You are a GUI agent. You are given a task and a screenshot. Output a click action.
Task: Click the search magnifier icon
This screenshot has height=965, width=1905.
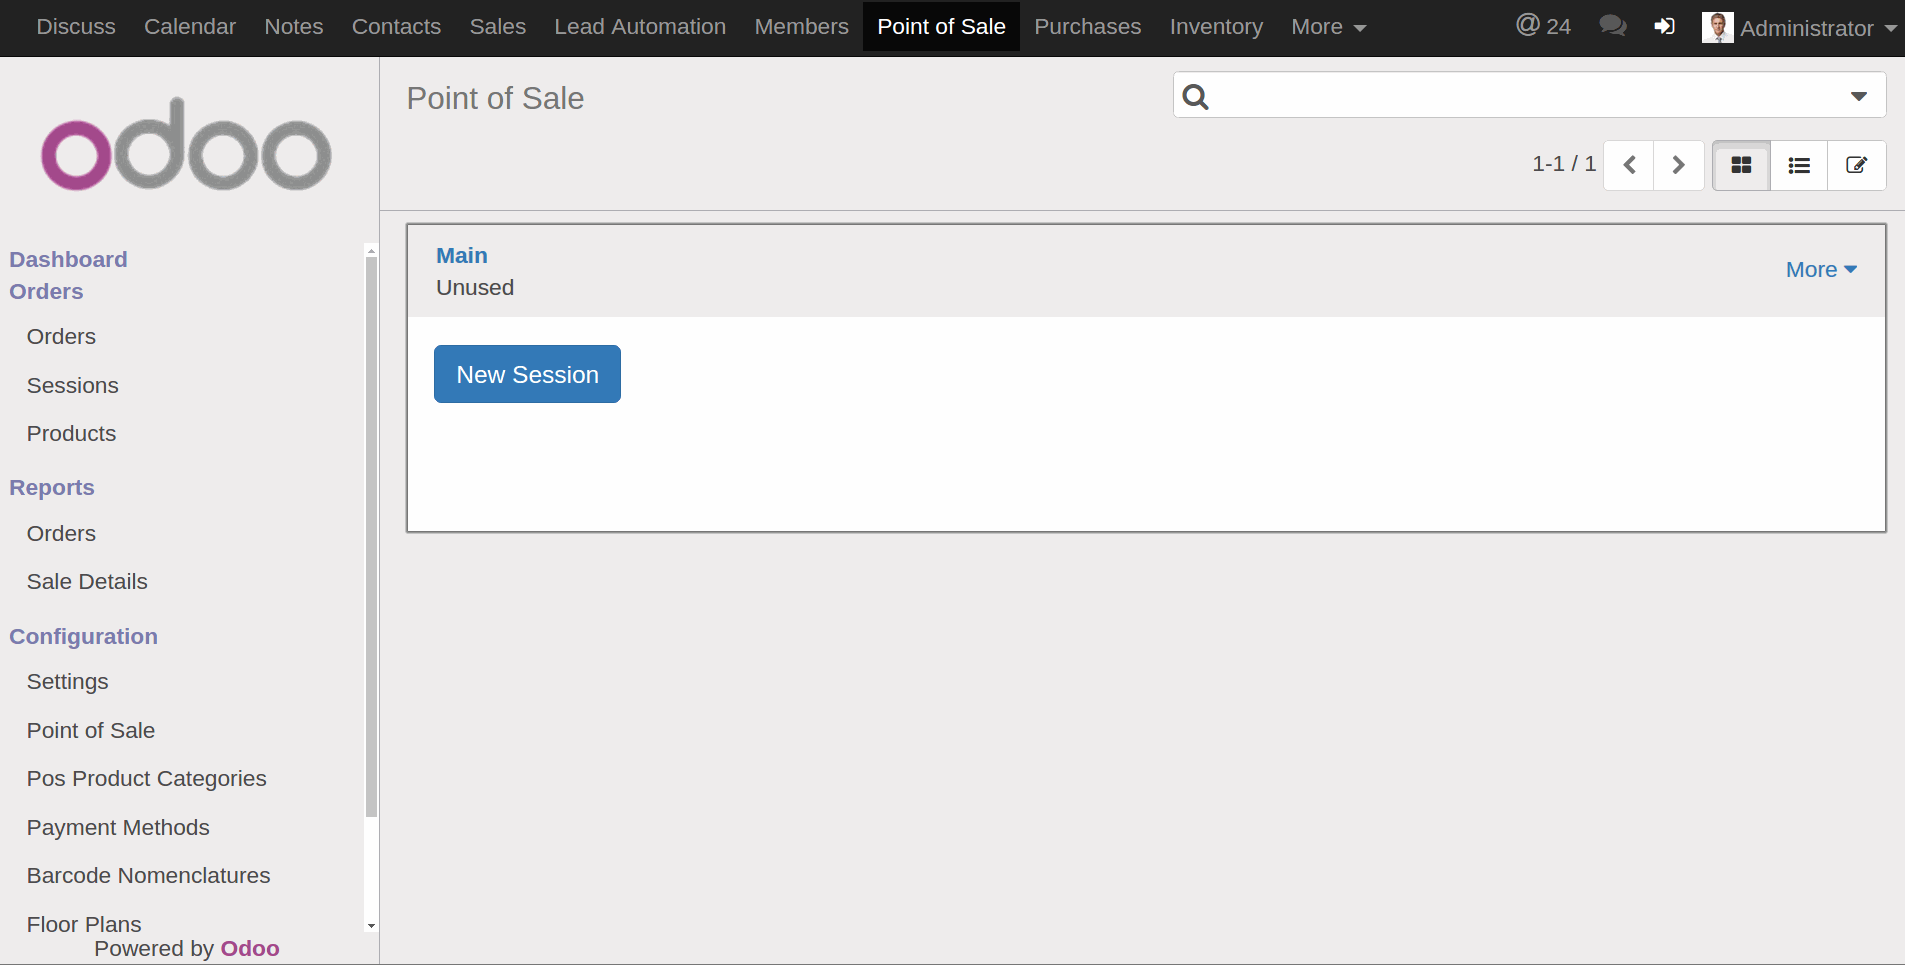pyautogui.click(x=1195, y=96)
